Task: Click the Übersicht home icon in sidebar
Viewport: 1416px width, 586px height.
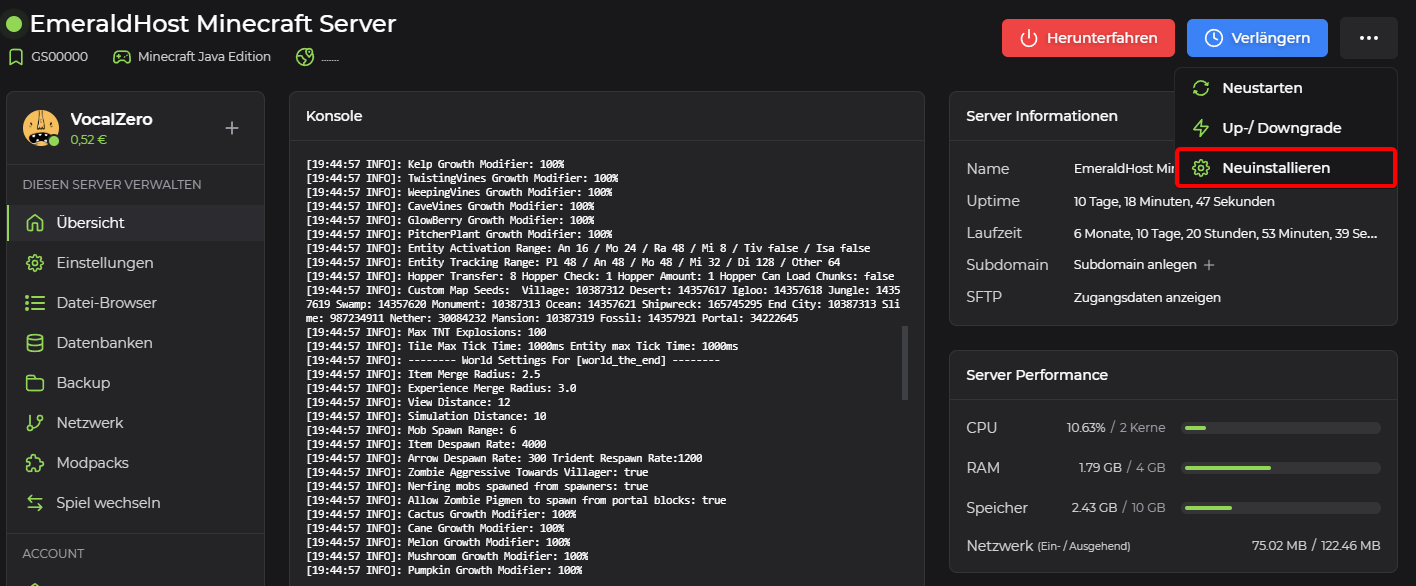Action: point(35,223)
